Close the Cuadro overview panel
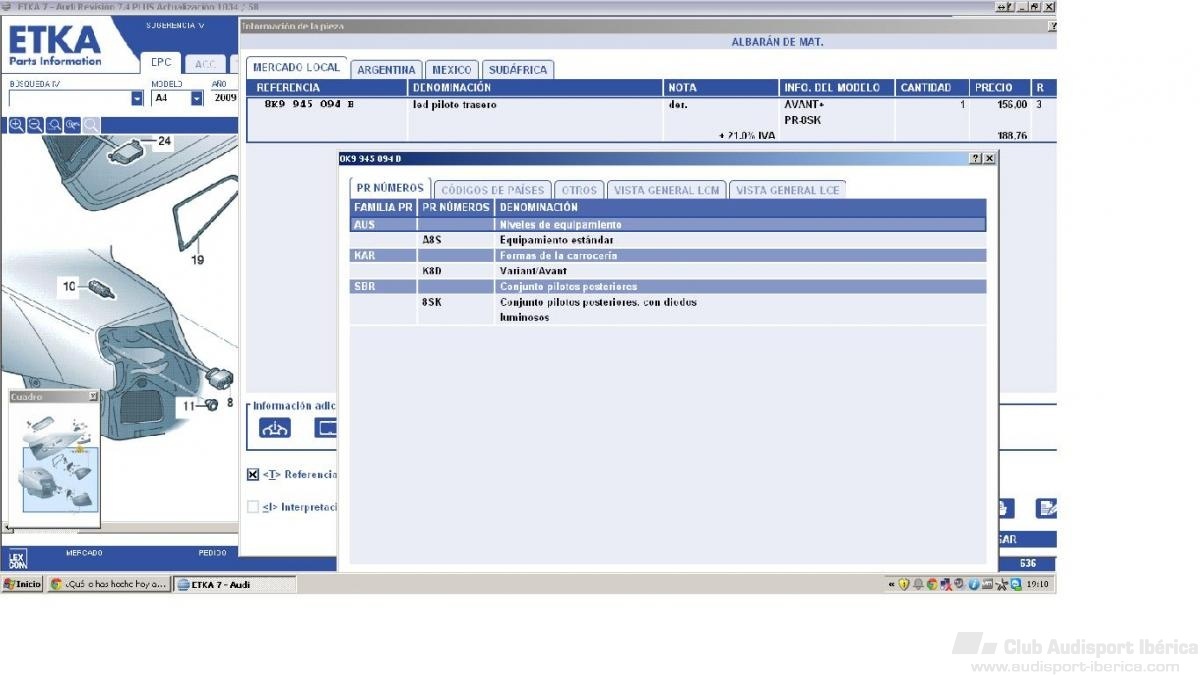1200x675 pixels. click(x=93, y=397)
